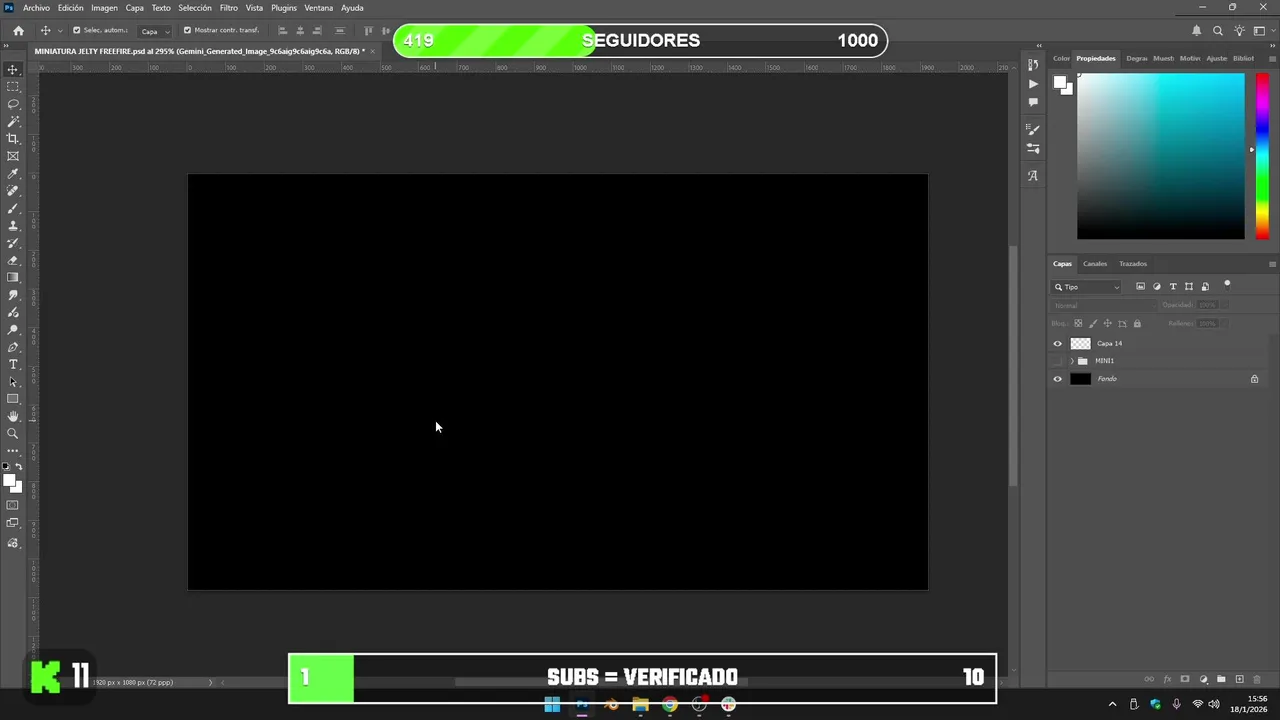Select the Spot Healing Brush tool
1280x720 pixels.
tap(13, 191)
